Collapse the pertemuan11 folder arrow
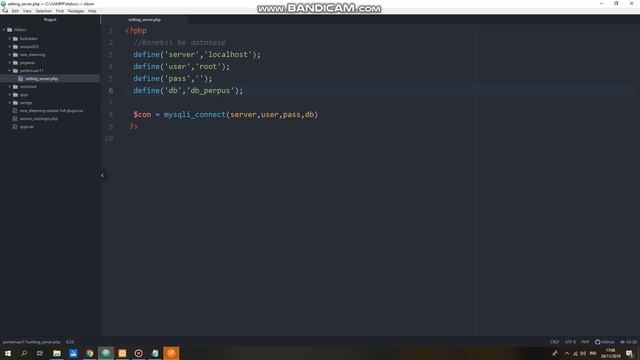 coord(10,71)
